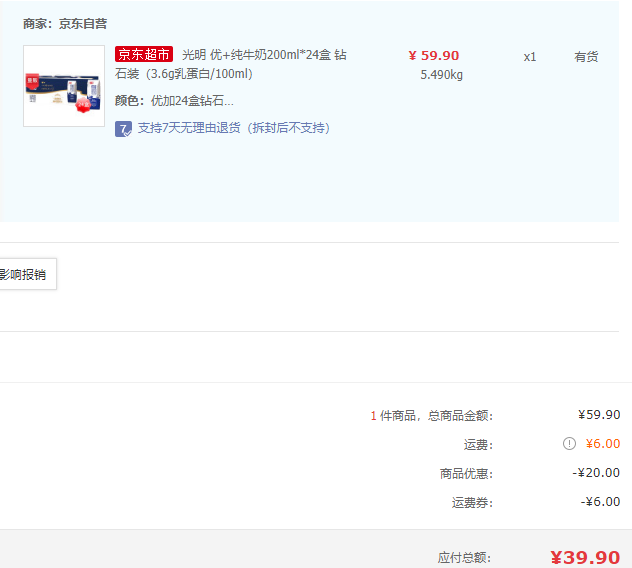Viewport: 632px width, 568px height.
Task: Select the 运费券 label
Action: 472,502
